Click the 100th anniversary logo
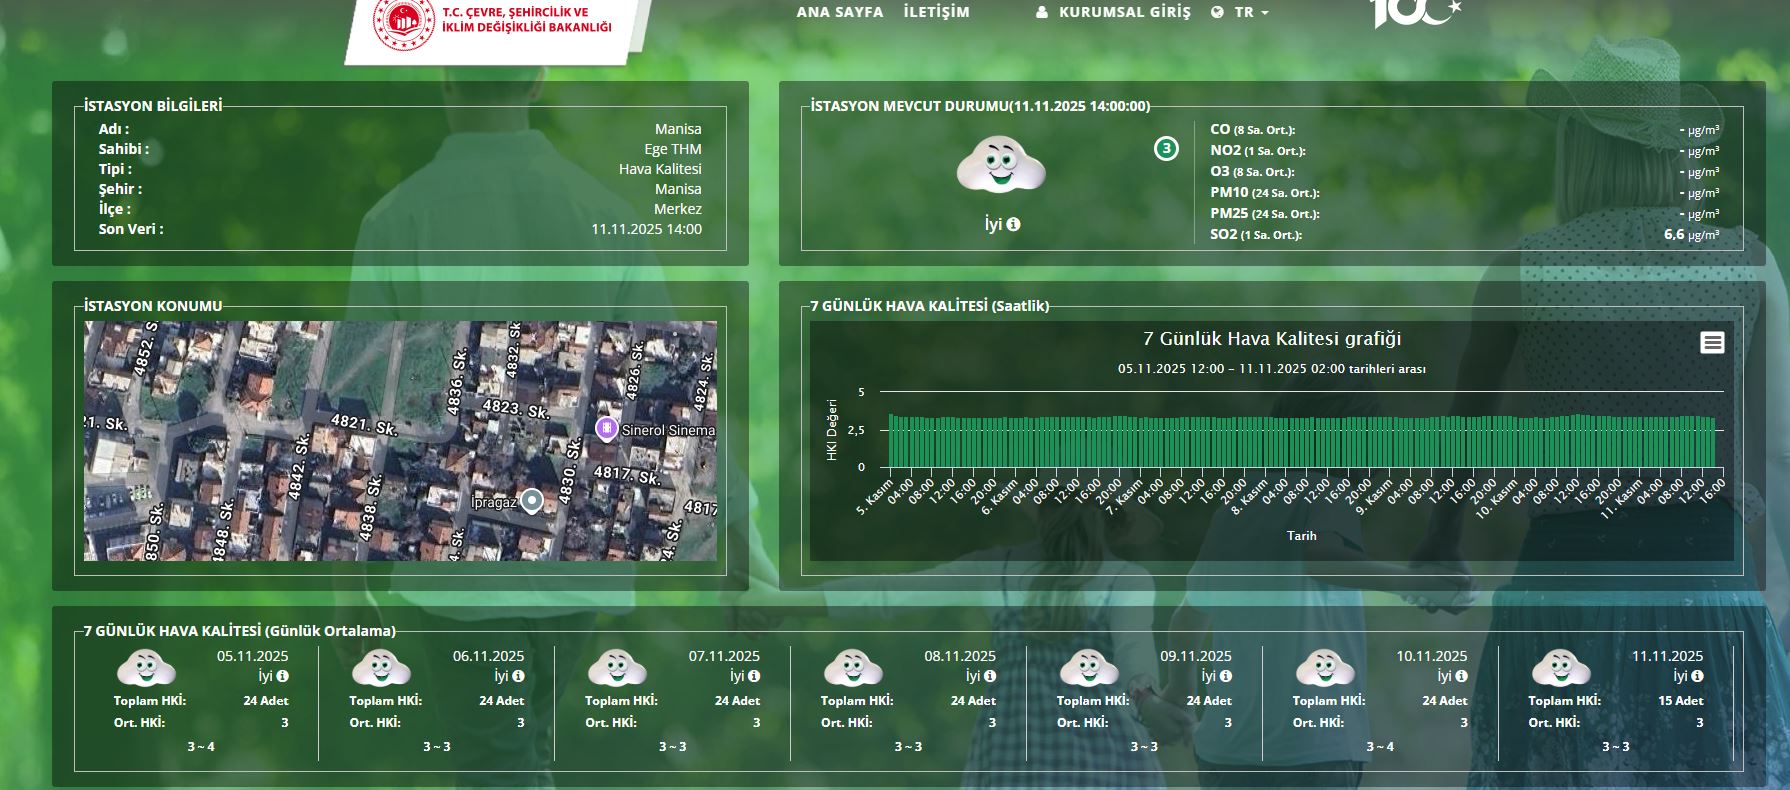This screenshot has height=790, width=1790. [x=1414, y=12]
